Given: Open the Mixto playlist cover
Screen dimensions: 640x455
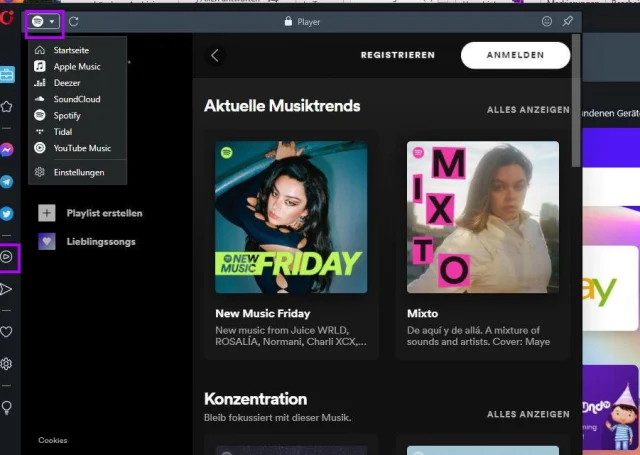Looking at the screenshot, I should click(483, 217).
